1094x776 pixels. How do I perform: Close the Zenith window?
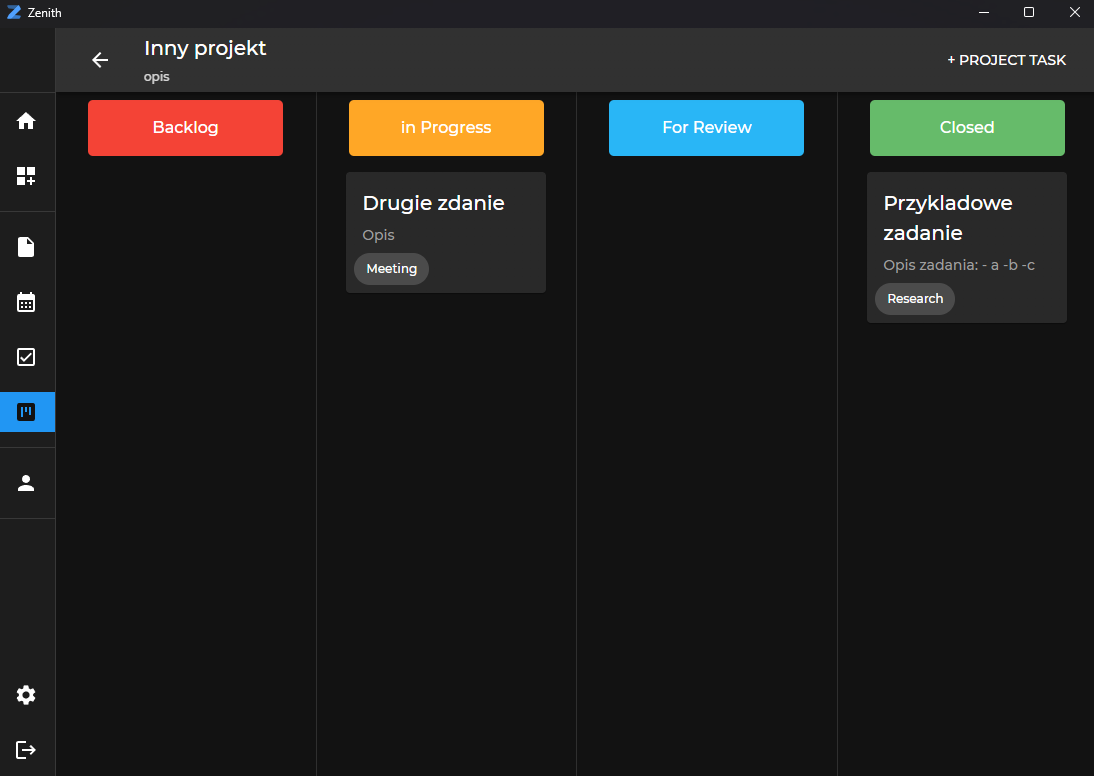[1074, 13]
